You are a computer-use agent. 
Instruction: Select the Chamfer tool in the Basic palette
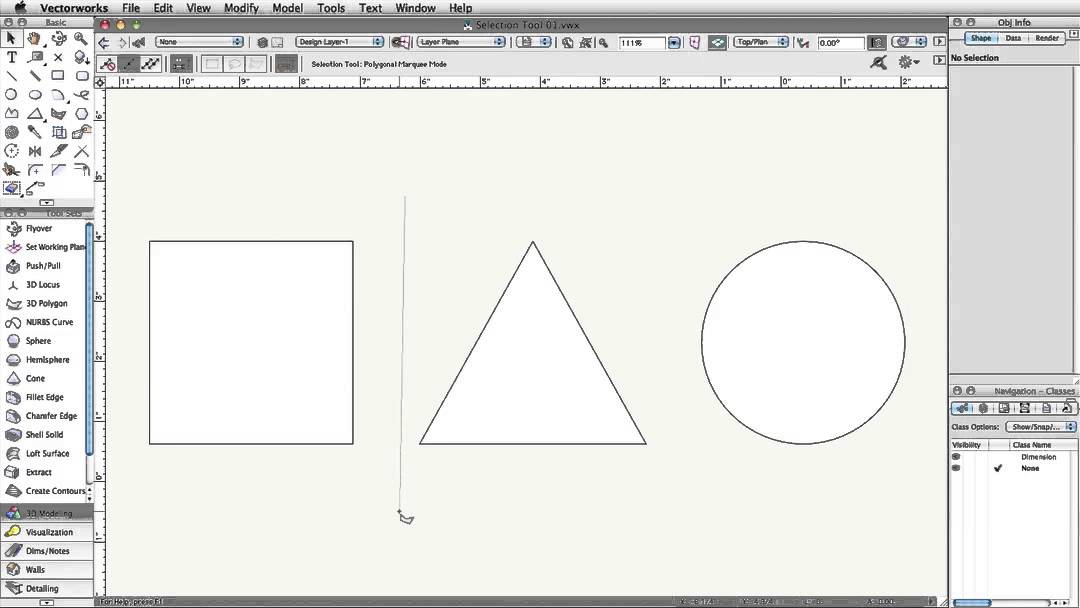tap(59, 169)
